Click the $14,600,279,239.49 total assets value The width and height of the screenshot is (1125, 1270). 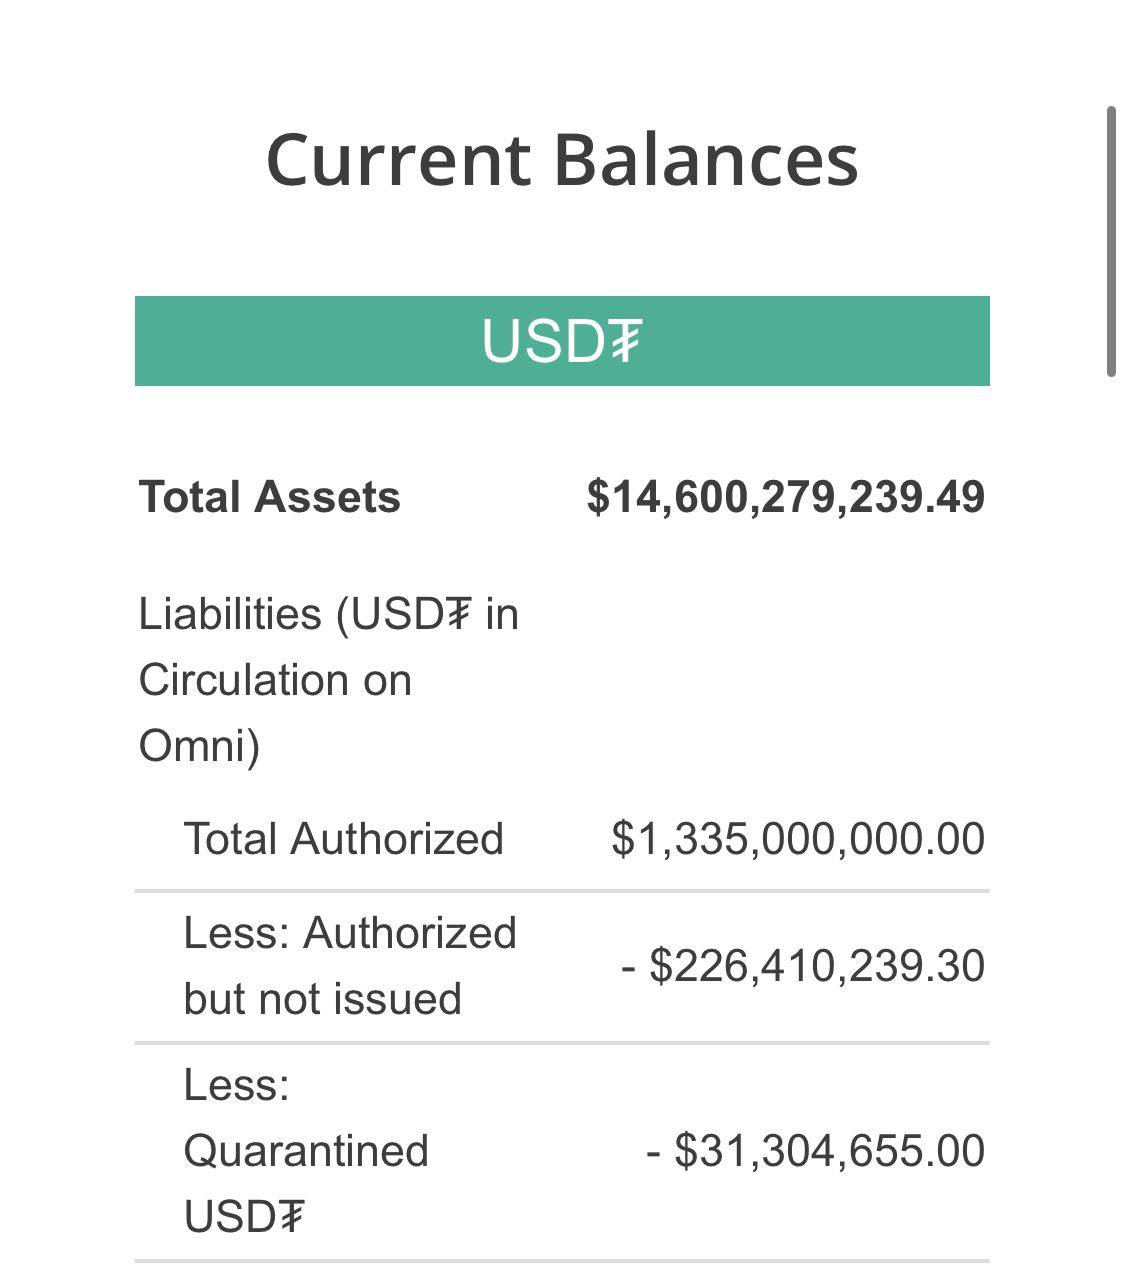click(x=786, y=497)
